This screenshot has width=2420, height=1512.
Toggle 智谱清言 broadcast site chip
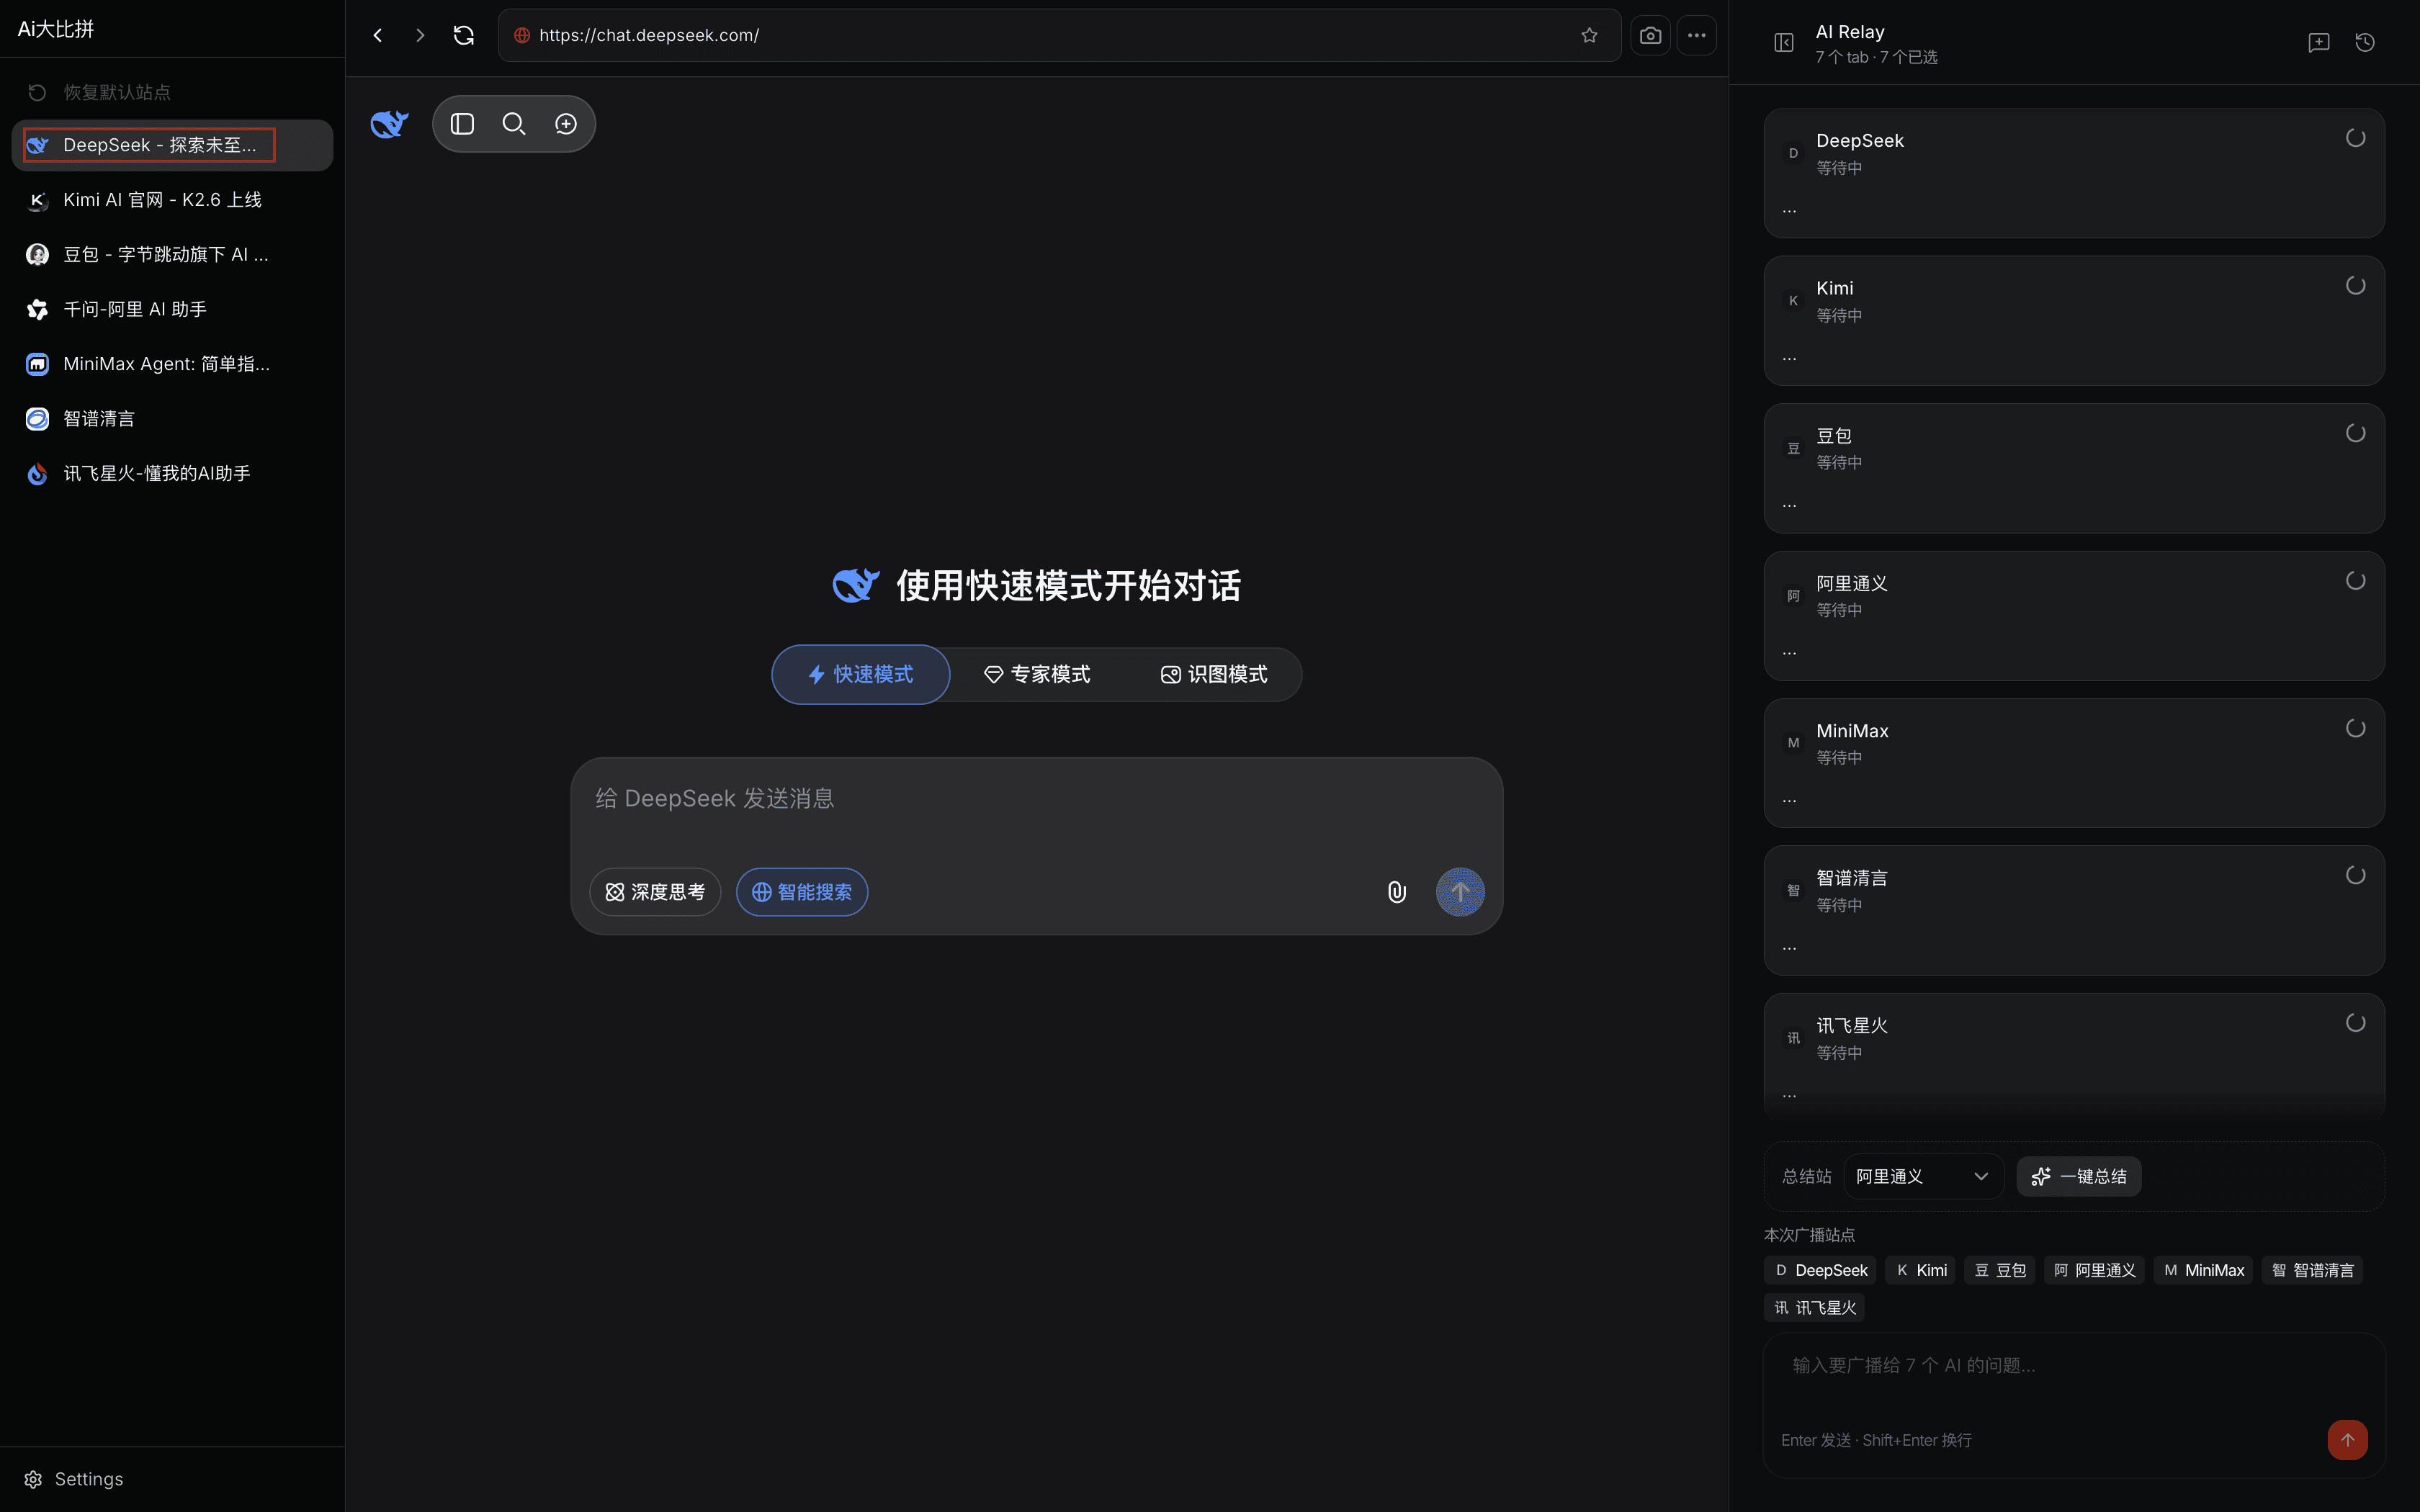pos(2312,1270)
